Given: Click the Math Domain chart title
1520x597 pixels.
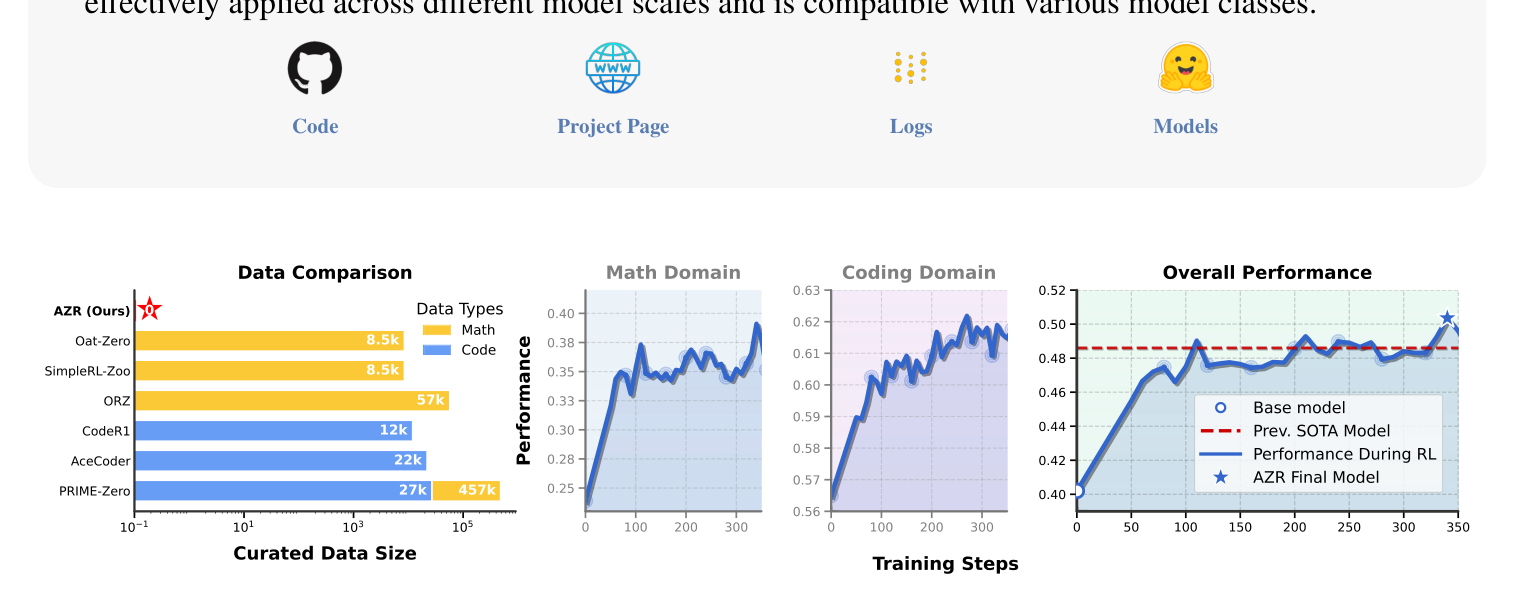Looking at the screenshot, I should click(673, 273).
